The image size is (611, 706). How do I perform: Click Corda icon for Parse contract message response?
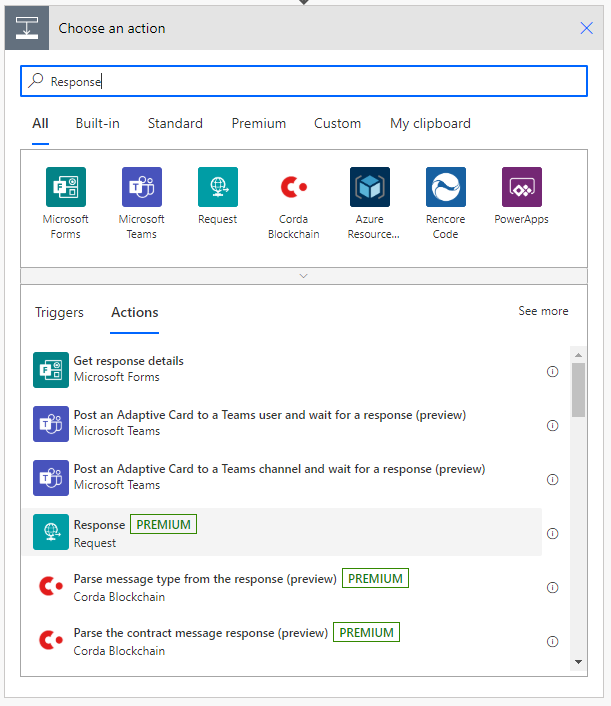pos(51,640)
